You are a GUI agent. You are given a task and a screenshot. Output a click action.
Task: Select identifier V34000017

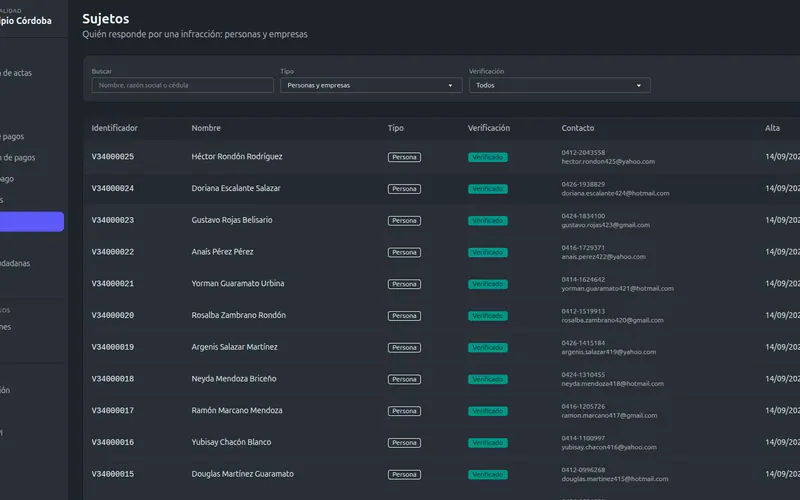(x=113, y=410)
